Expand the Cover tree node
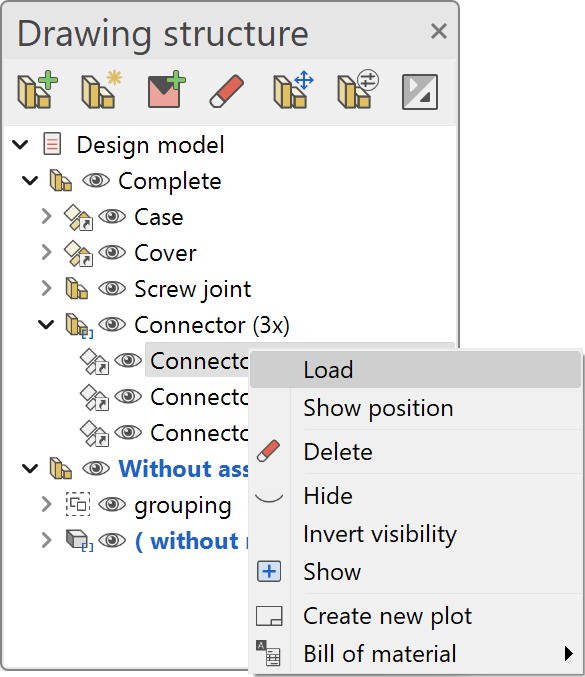 [46, 253]
